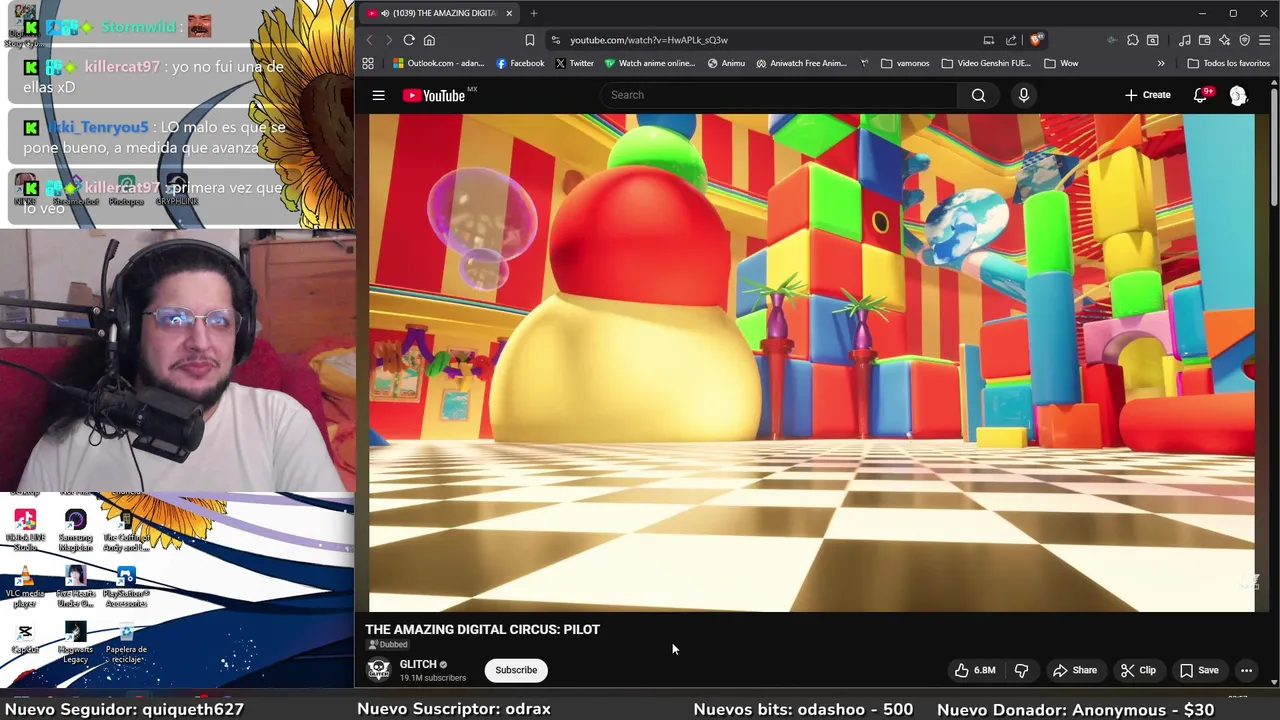Expand the vamonos bookmark folder
This screenshot has height=720, width=1280.
point(905,63)
